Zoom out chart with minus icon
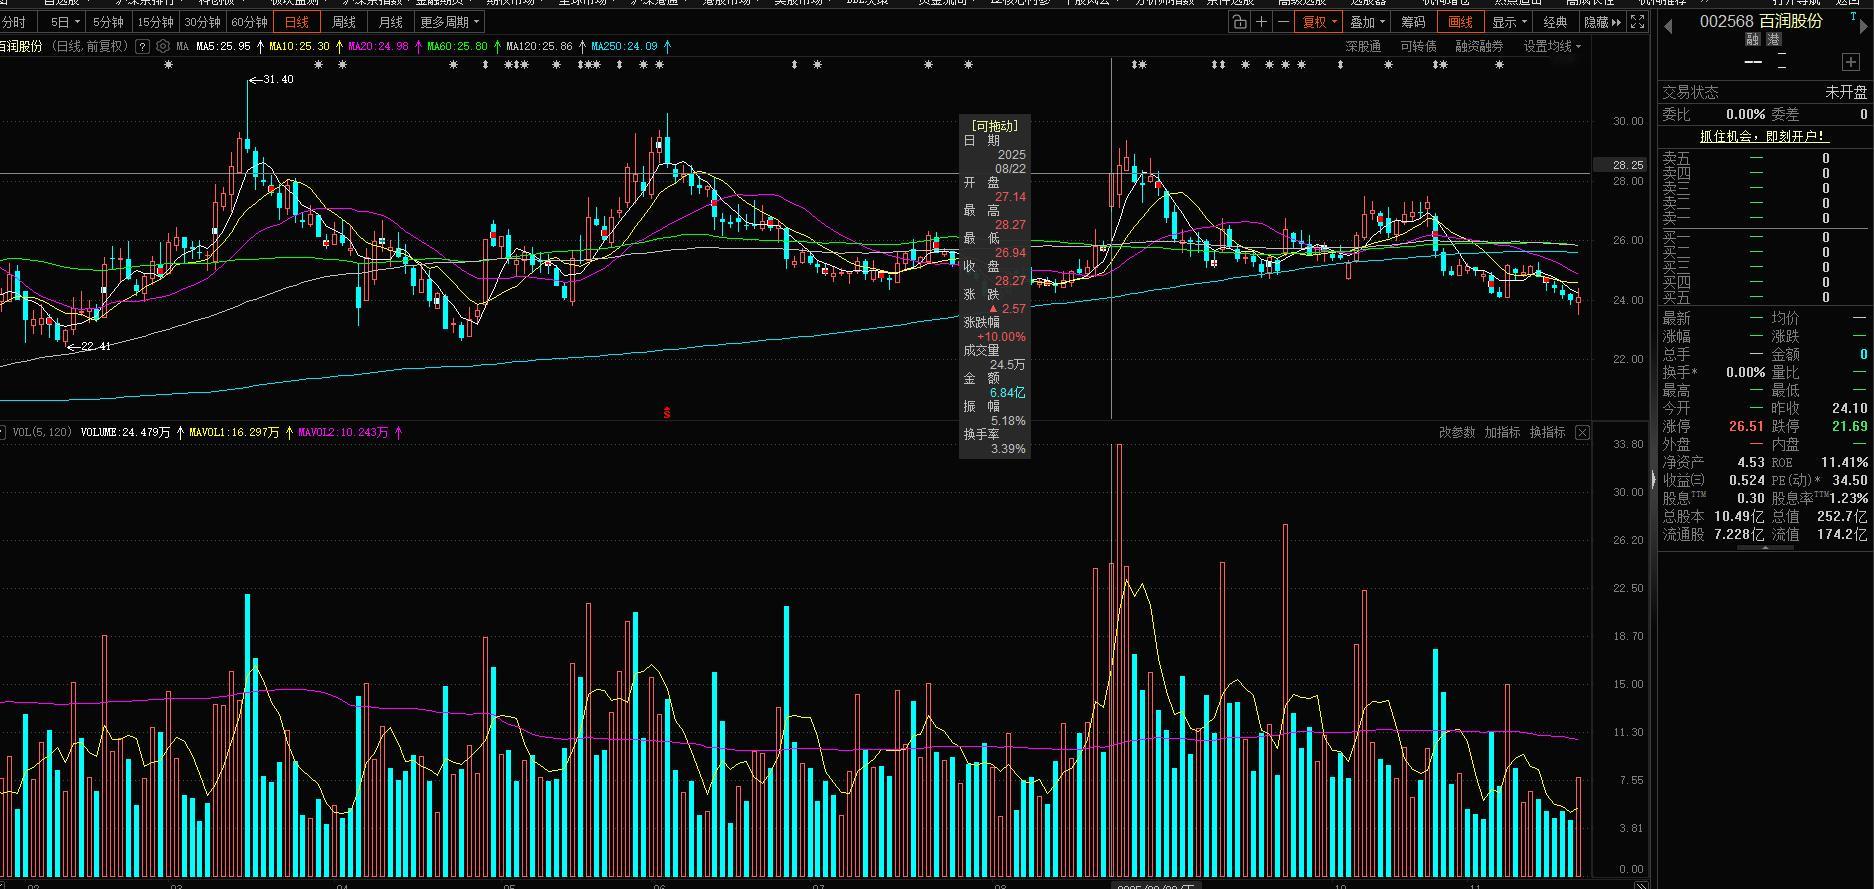1874x889 pixels. [x=1284, y=22]
